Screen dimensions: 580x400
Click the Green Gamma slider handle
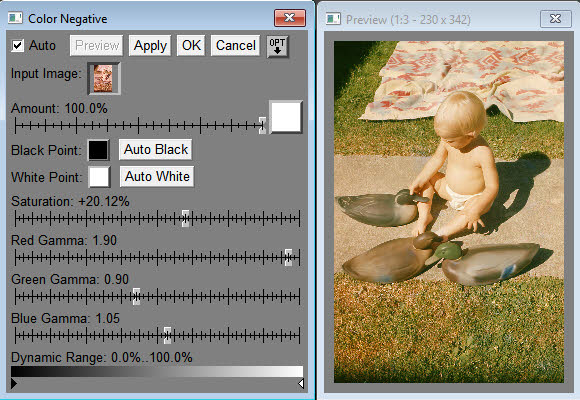coord(136,296)
